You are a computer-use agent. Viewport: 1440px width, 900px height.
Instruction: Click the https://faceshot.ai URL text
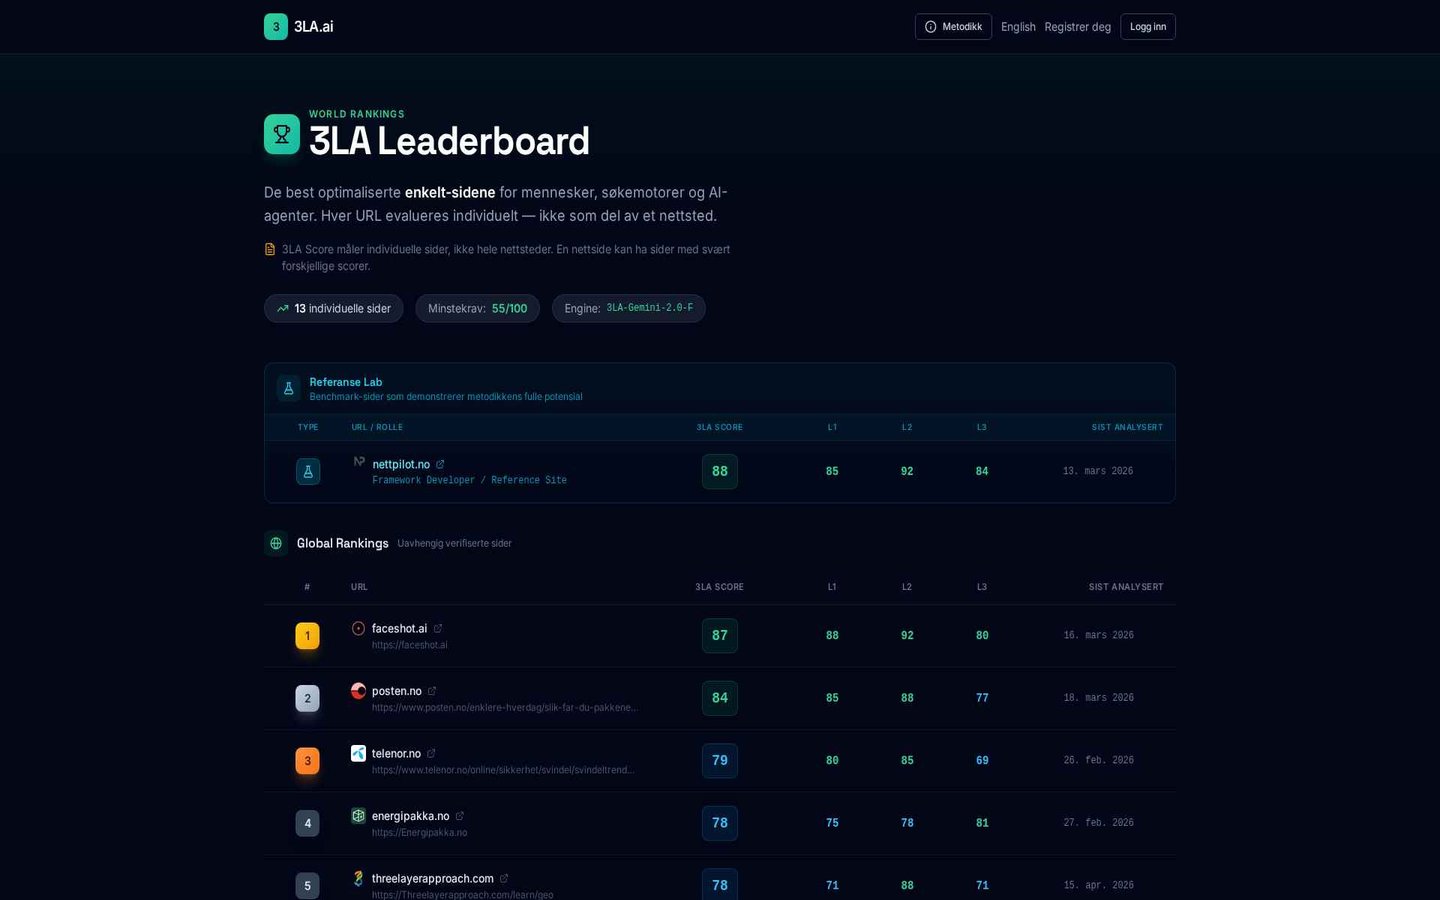(410, 645)
